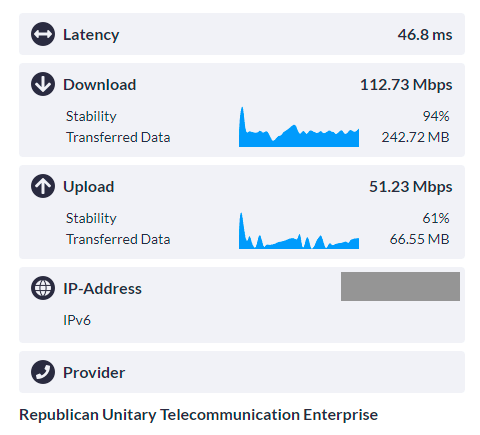Click the 242.72 MB transferred data value
Viewport: 480px width, 435px height.
coord(415,137)
